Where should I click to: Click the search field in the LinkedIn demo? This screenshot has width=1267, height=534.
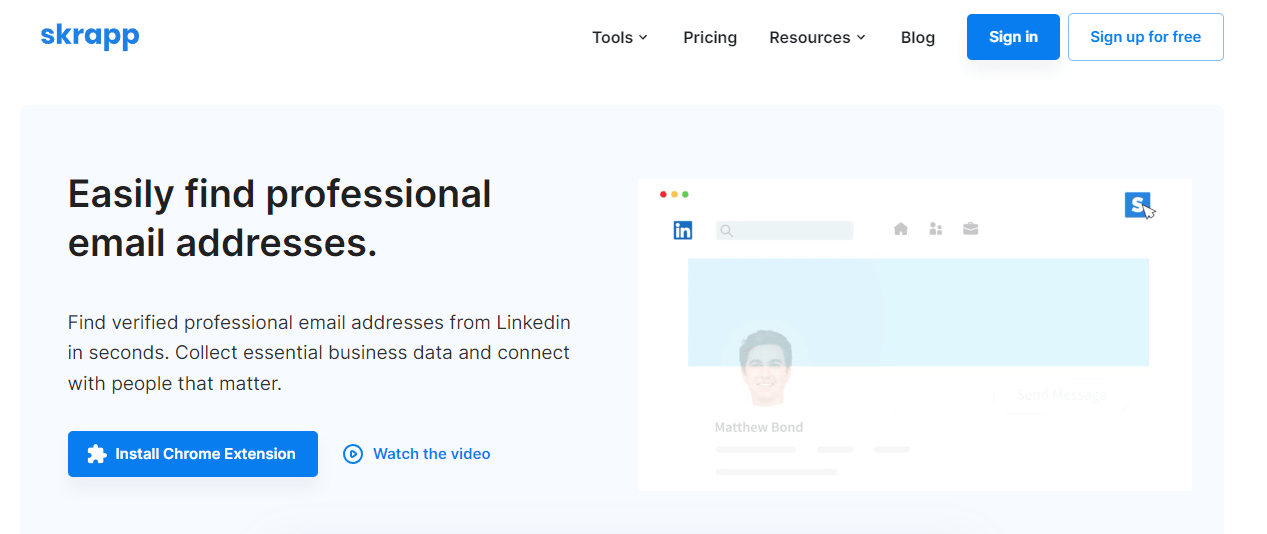pyautogui.click(x=784, y=231)
